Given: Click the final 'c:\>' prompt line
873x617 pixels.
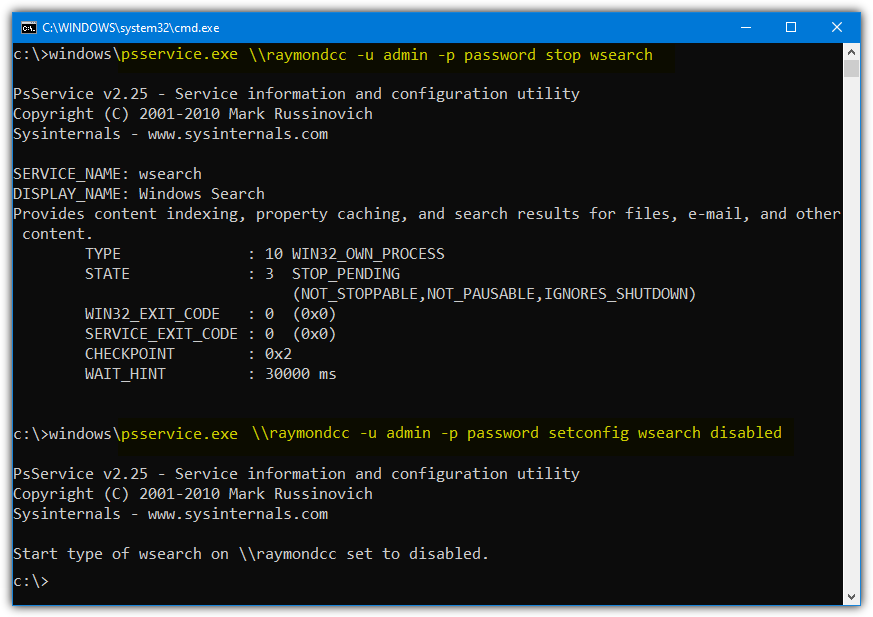Looking at the screenshot, I should click(x=31, y=581).
